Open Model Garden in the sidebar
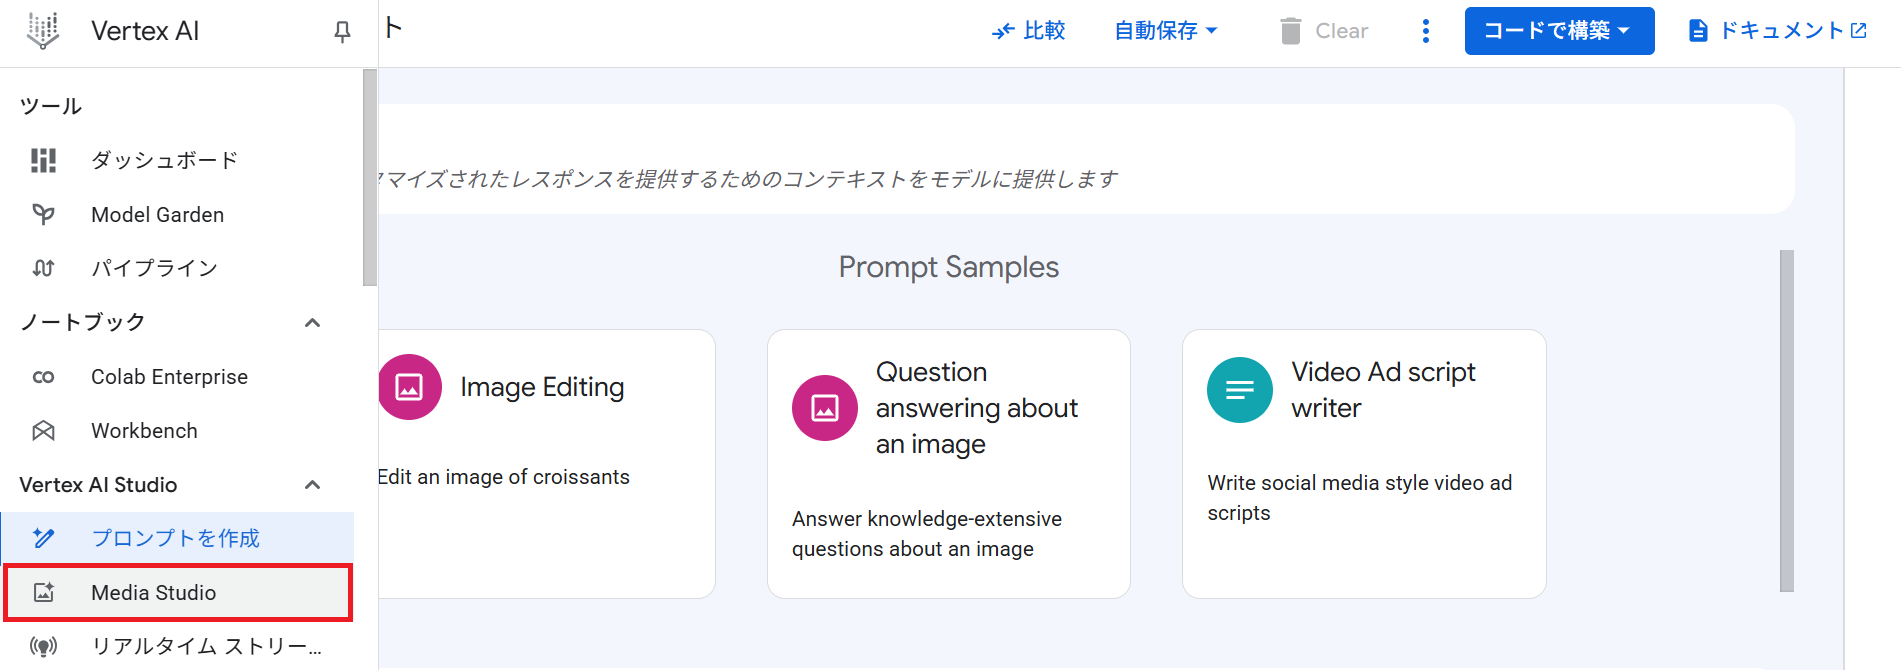 pos(177,214)
